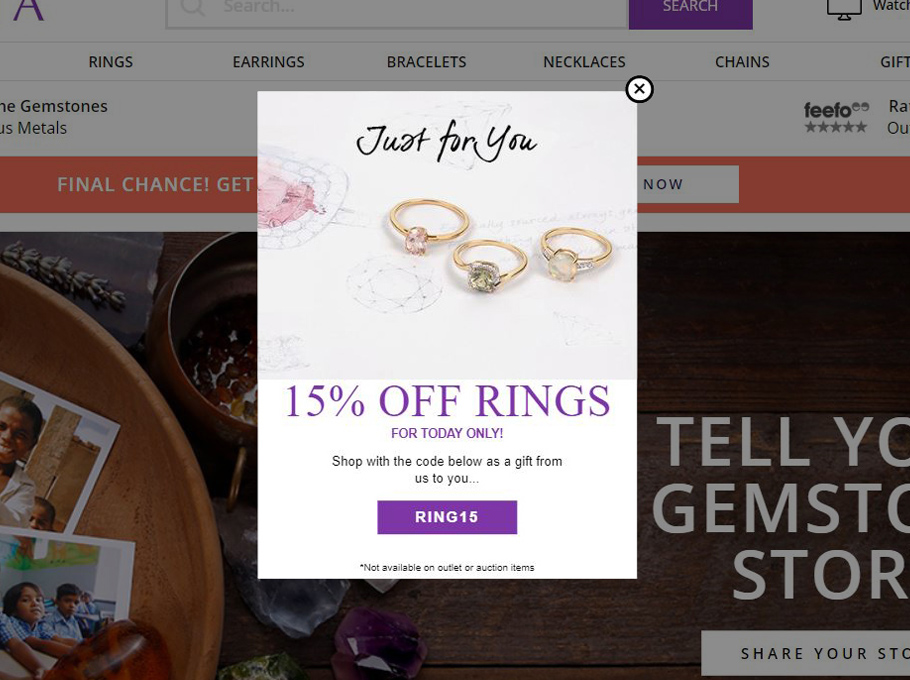Screen dimensions: 910x680
Task: Open the GIFTS menu item
Action: 895,62
